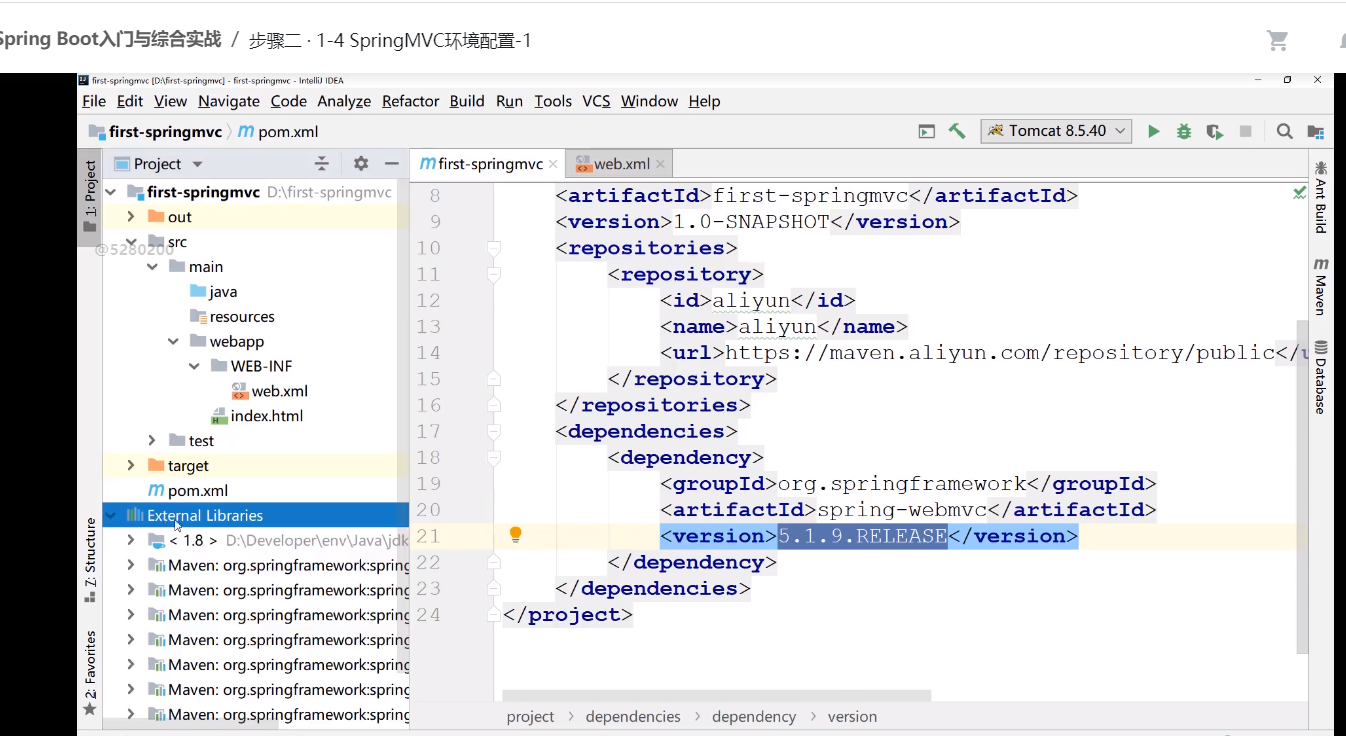The width and height of the screenshot is (1346, 736).
Task: Expand the out folder
Action: 131,217
